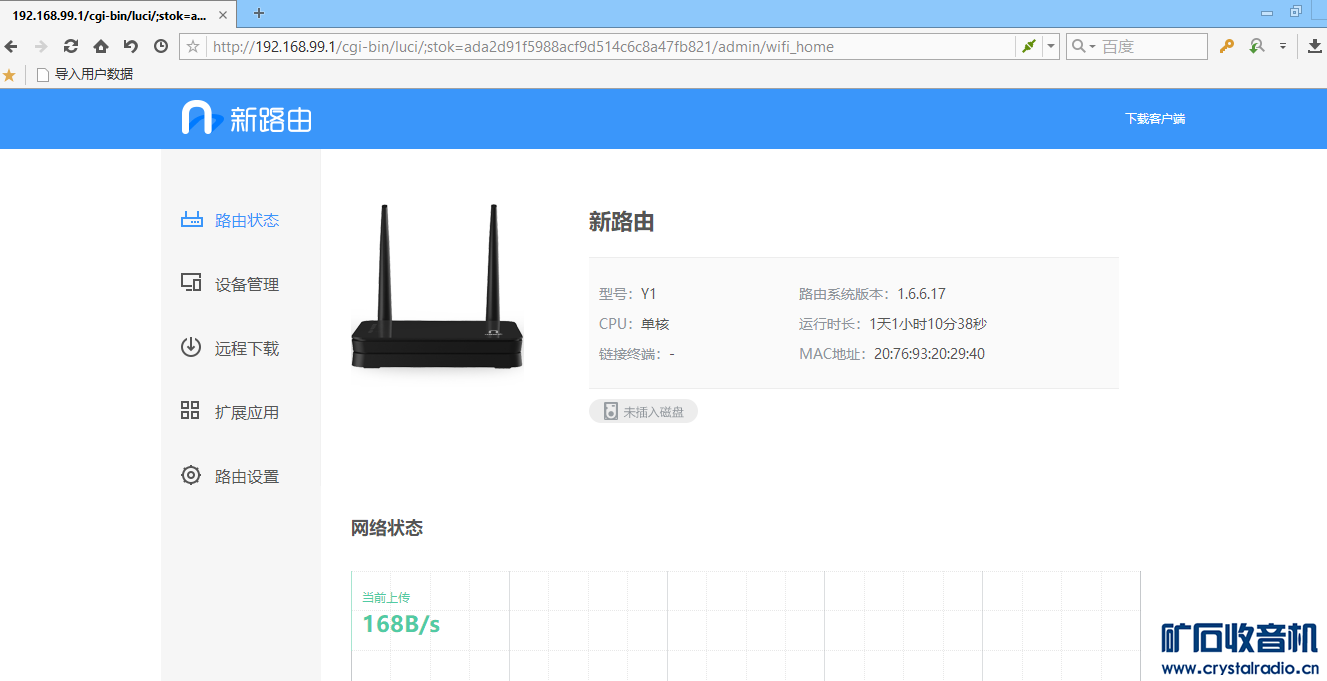
Task: Click the browser forward arrow
Action: [x=41, y=46]
